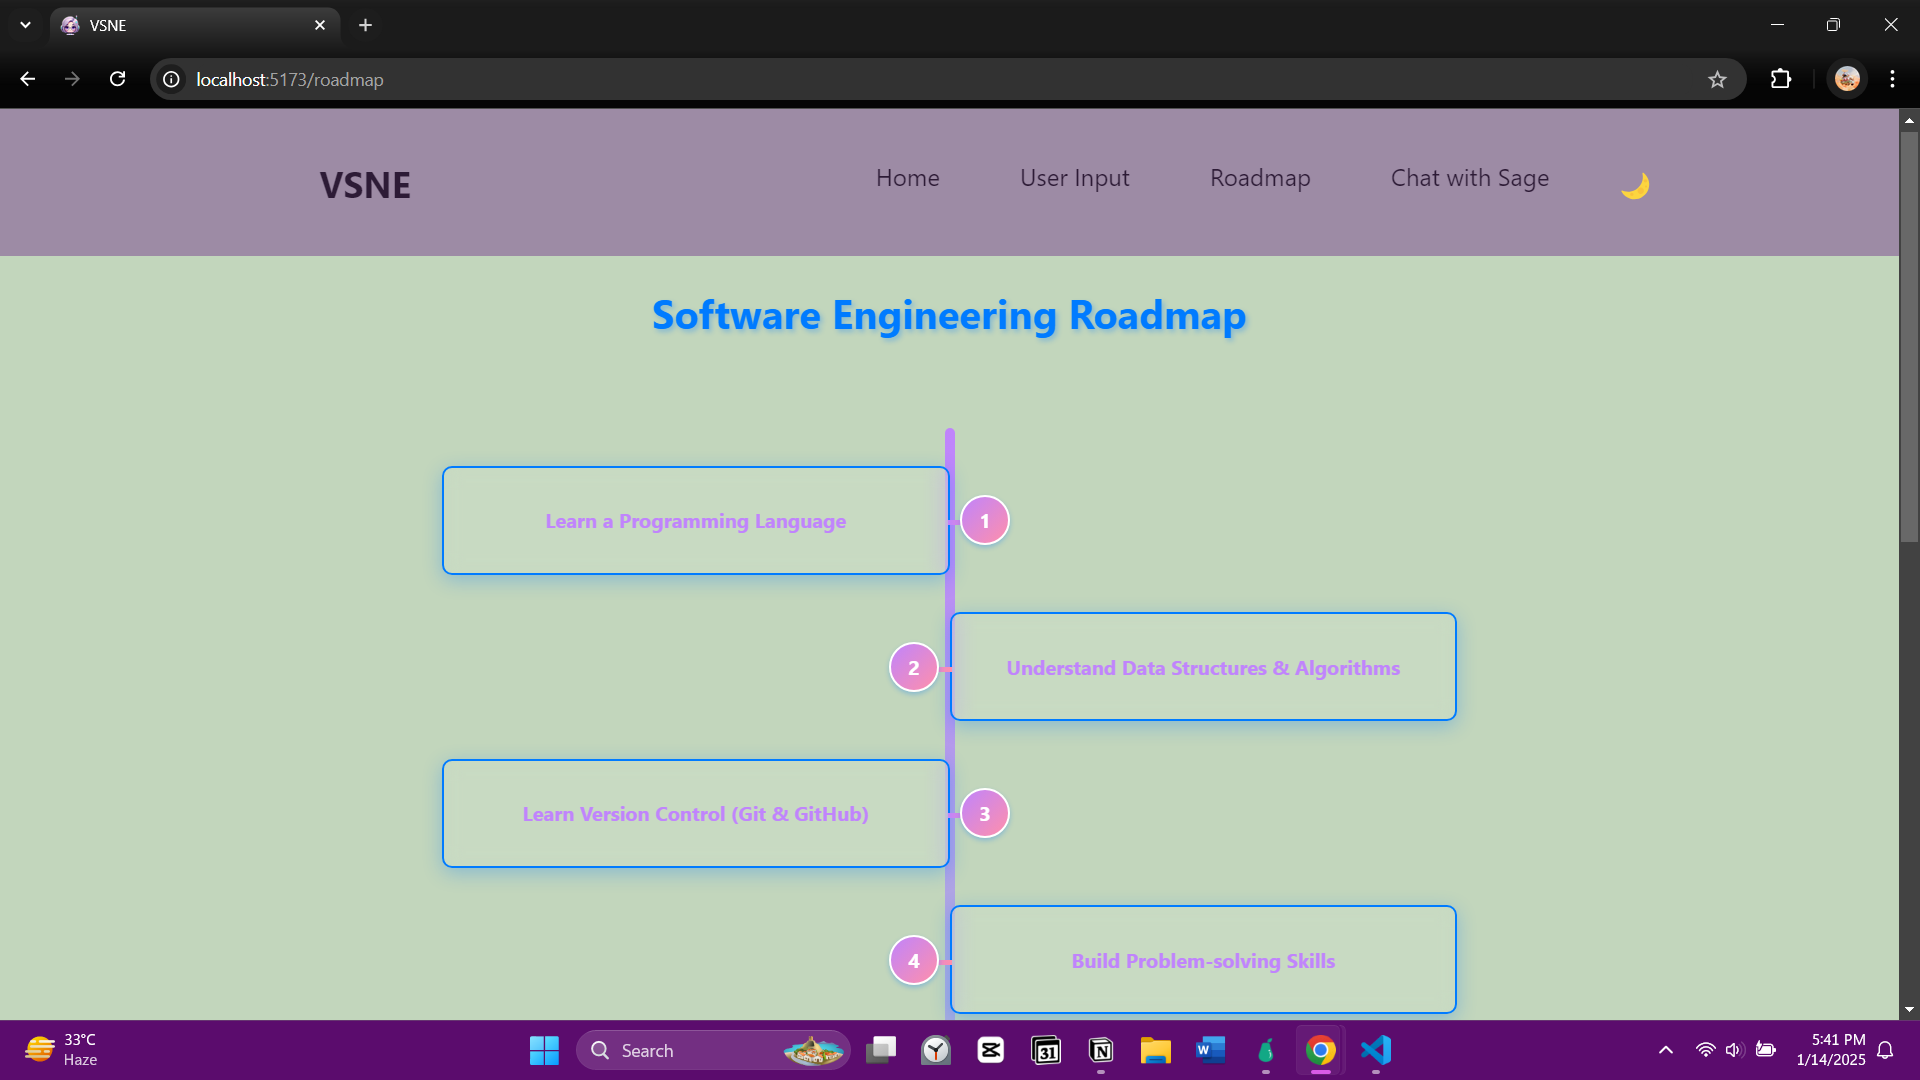Show hidden system tray icons
The height and width of the screenshot is (1080, 1920).
coord(1665,1050)
